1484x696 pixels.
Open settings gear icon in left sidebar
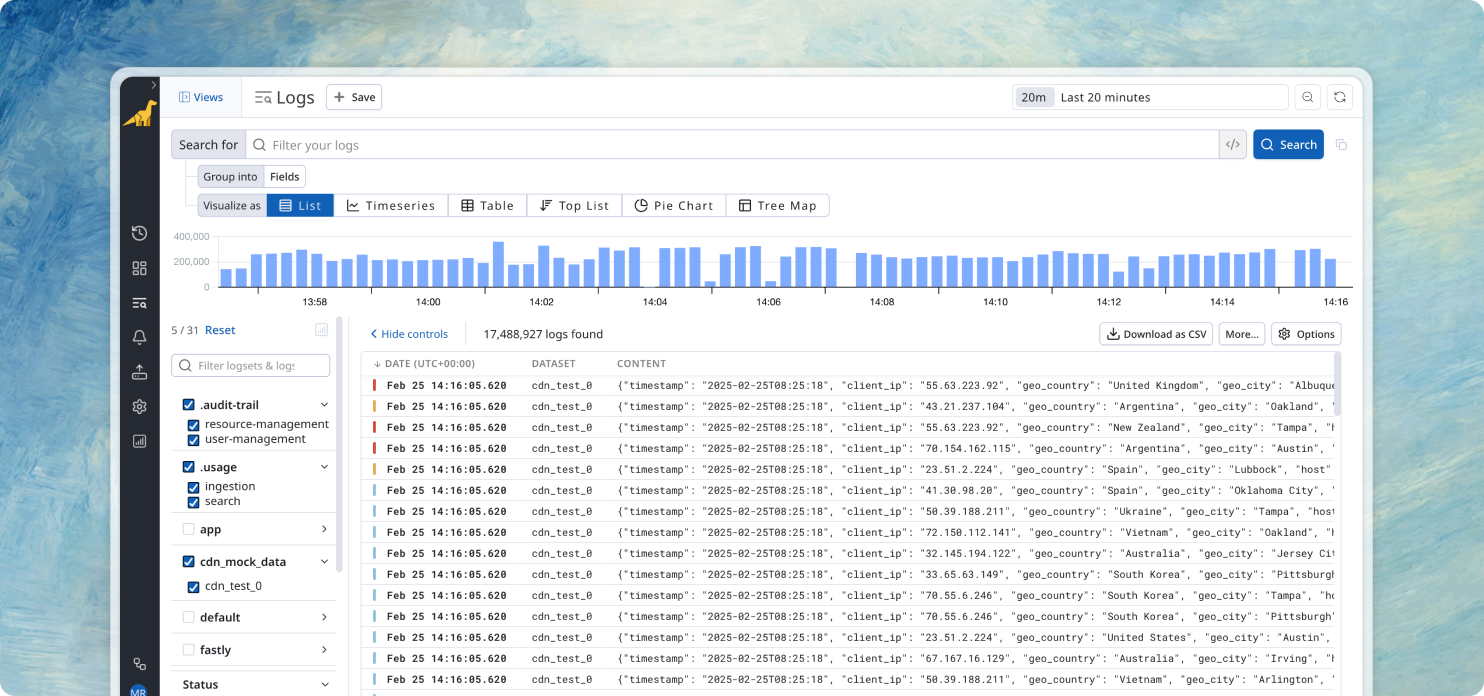(139, 407)
